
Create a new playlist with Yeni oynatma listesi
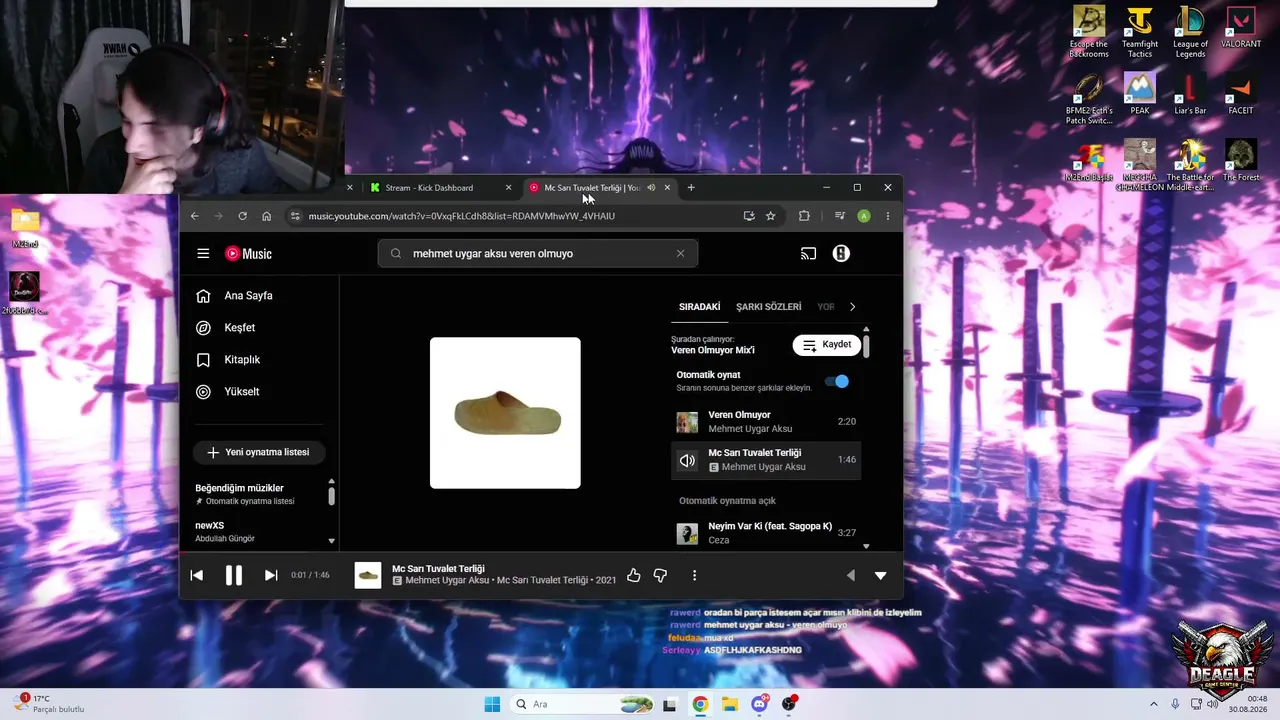(258, 453)
